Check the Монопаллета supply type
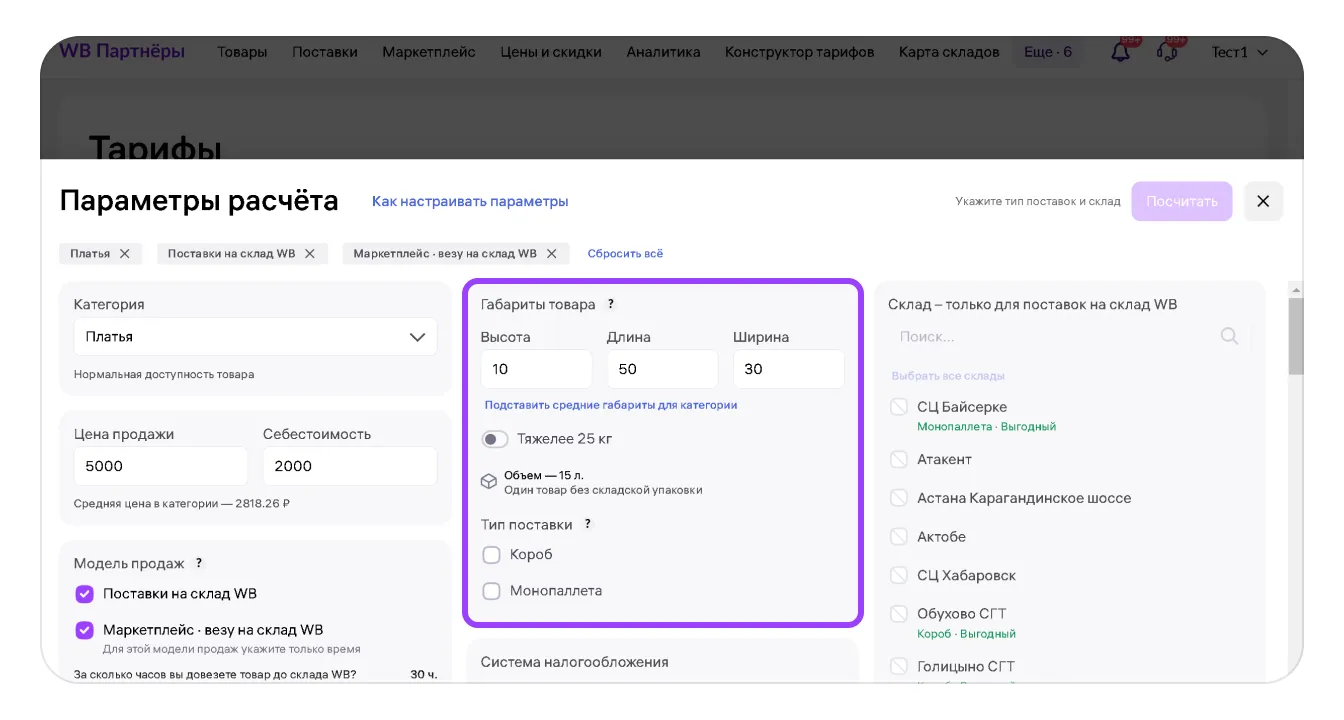 pos(491,591)
